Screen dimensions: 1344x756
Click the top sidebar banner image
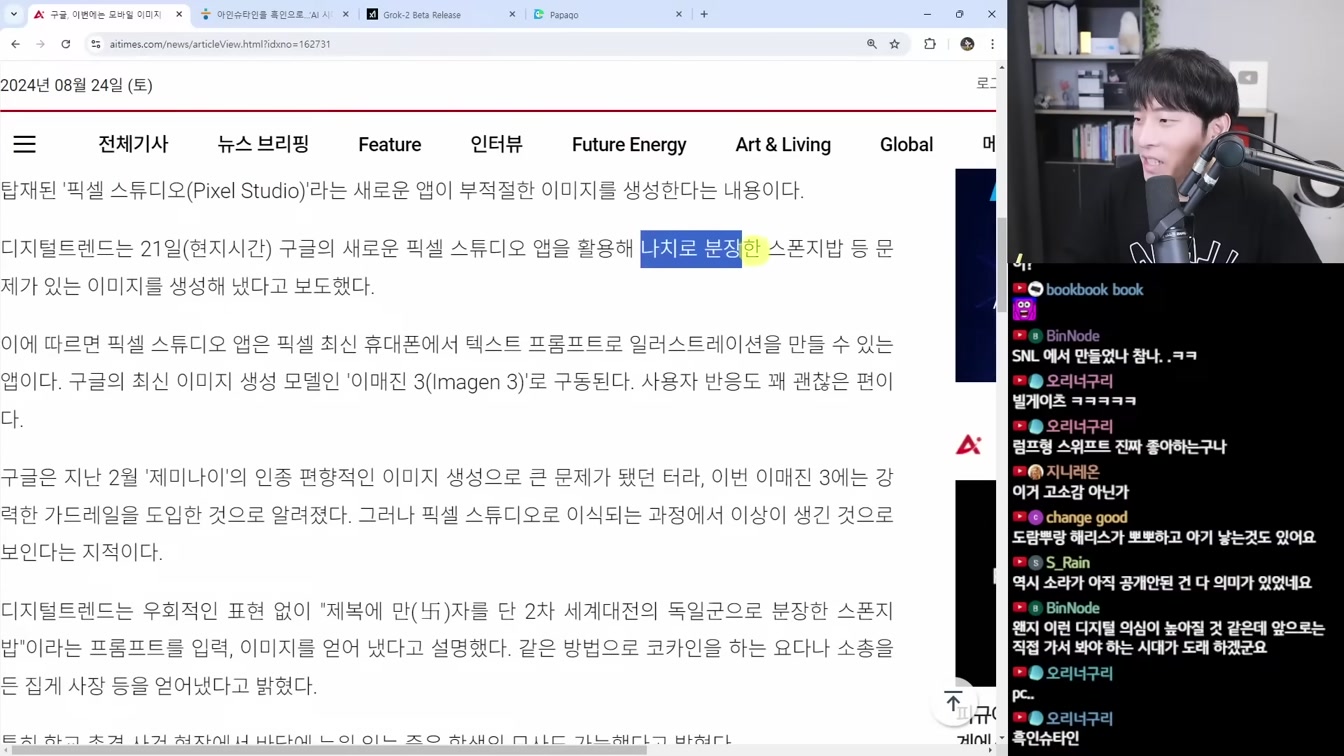pos(975,275)
